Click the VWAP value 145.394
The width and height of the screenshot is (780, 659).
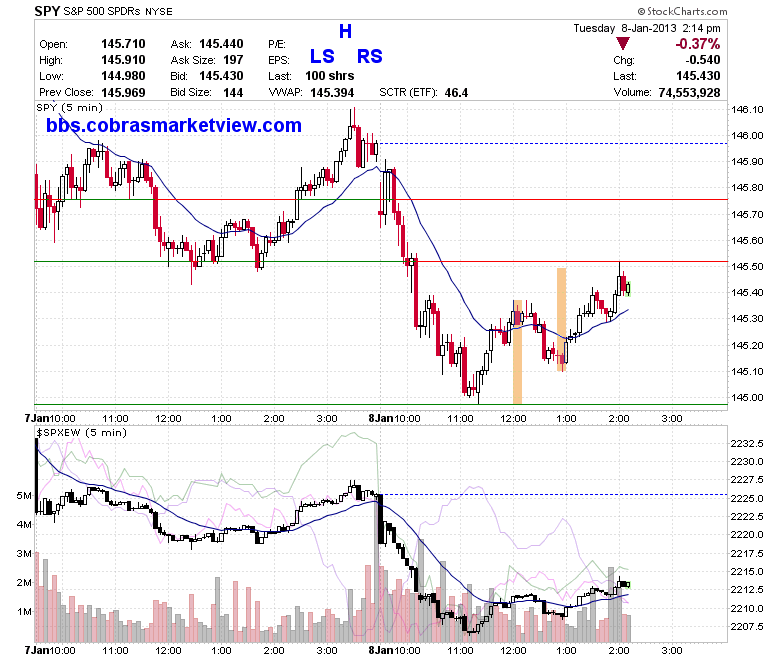tap(332, 93)
